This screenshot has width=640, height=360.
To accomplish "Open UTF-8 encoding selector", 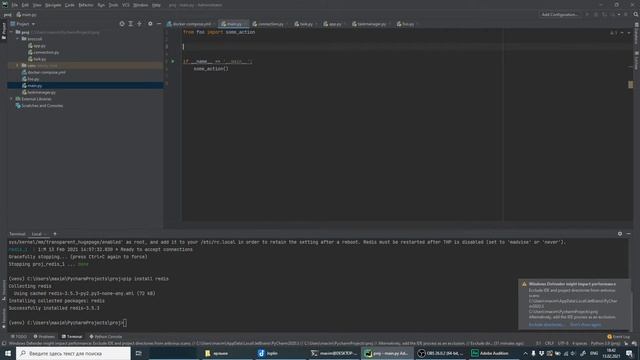I will 563,343.
